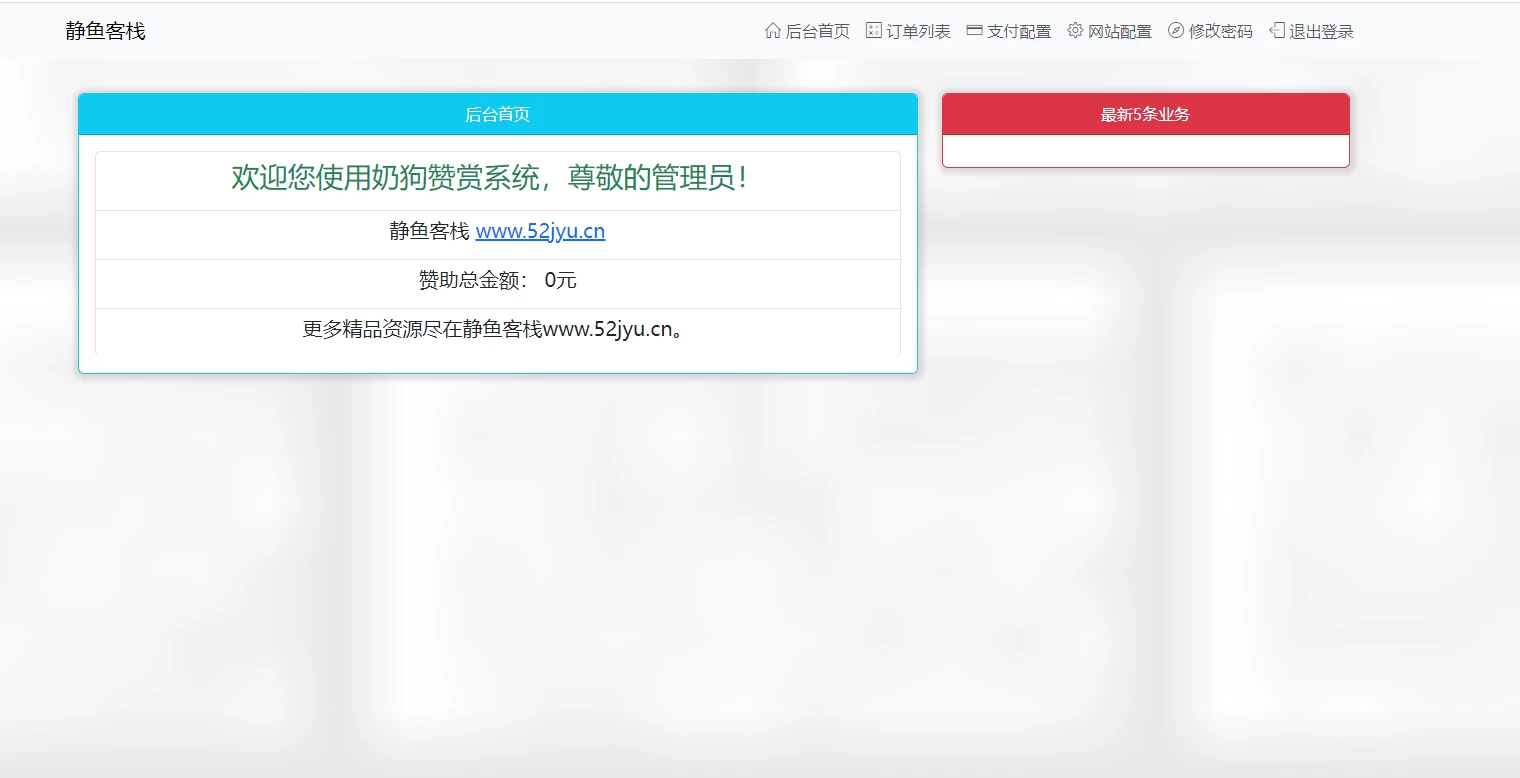
Task: Click the 赞助总金额 0元 row
Action: (x=497, y=281)
